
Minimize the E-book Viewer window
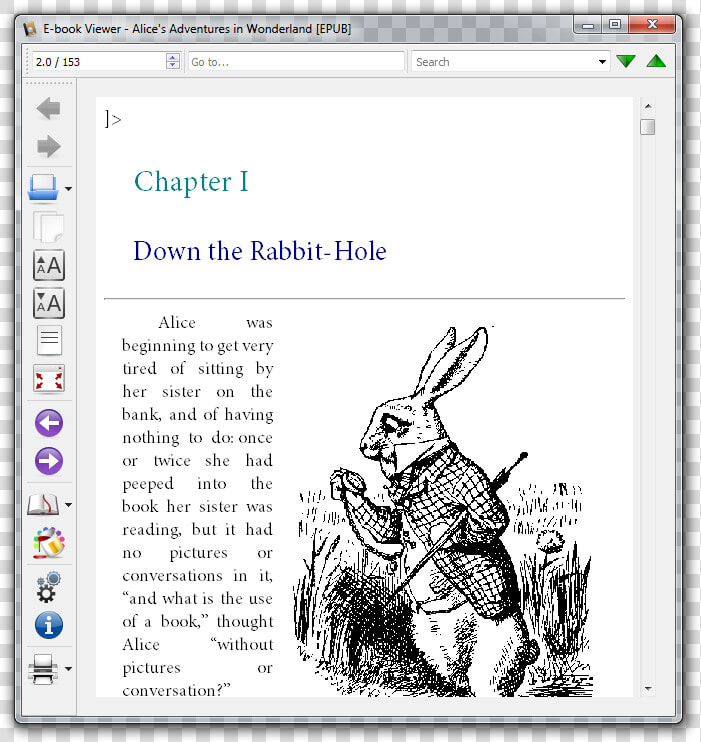tap(588, 25)
